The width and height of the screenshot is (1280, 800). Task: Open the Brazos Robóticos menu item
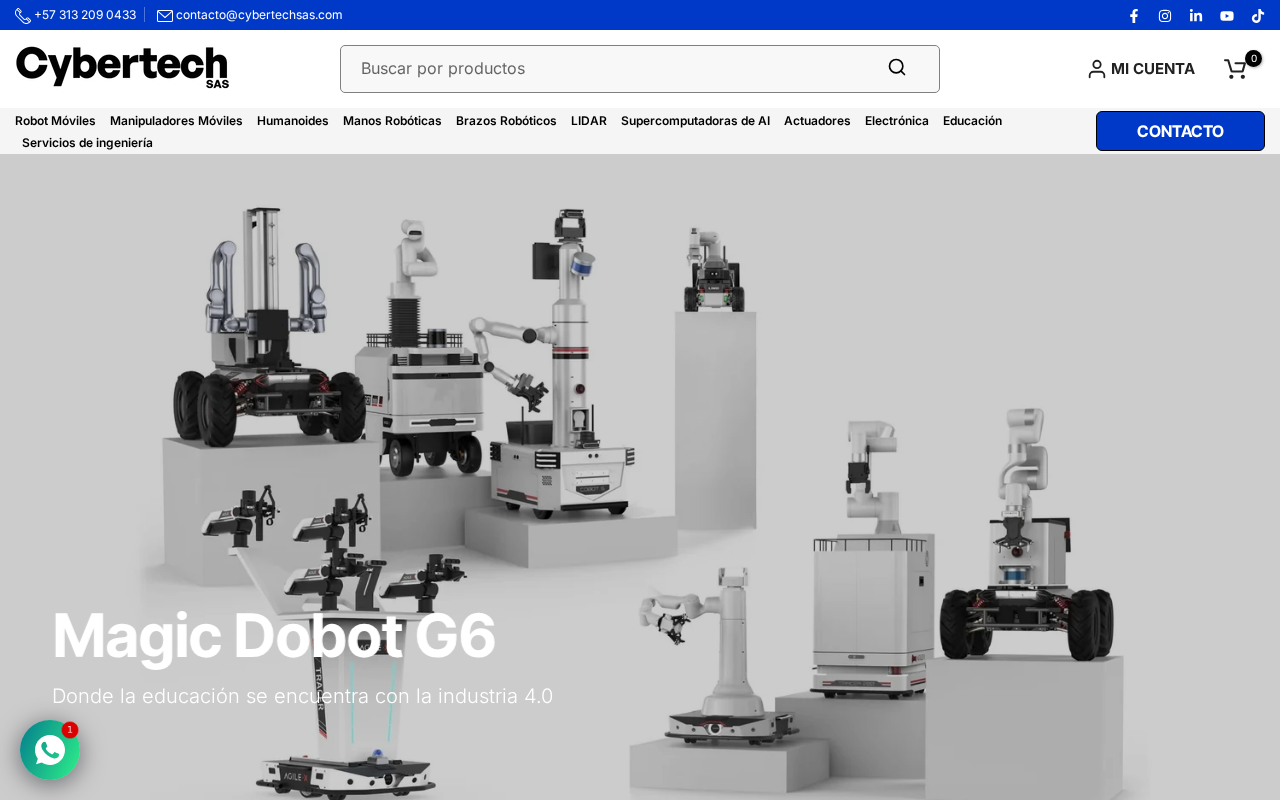[506, 121]
